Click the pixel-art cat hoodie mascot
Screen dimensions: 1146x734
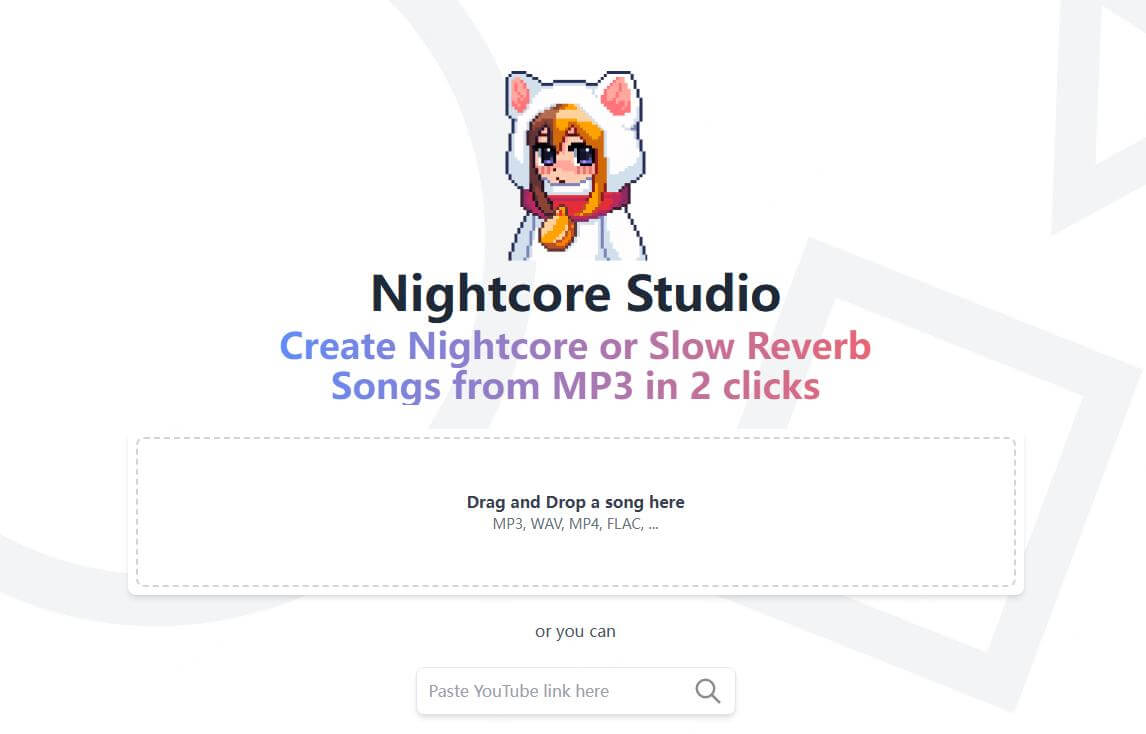pyautogui.click(x=576, y=165)
